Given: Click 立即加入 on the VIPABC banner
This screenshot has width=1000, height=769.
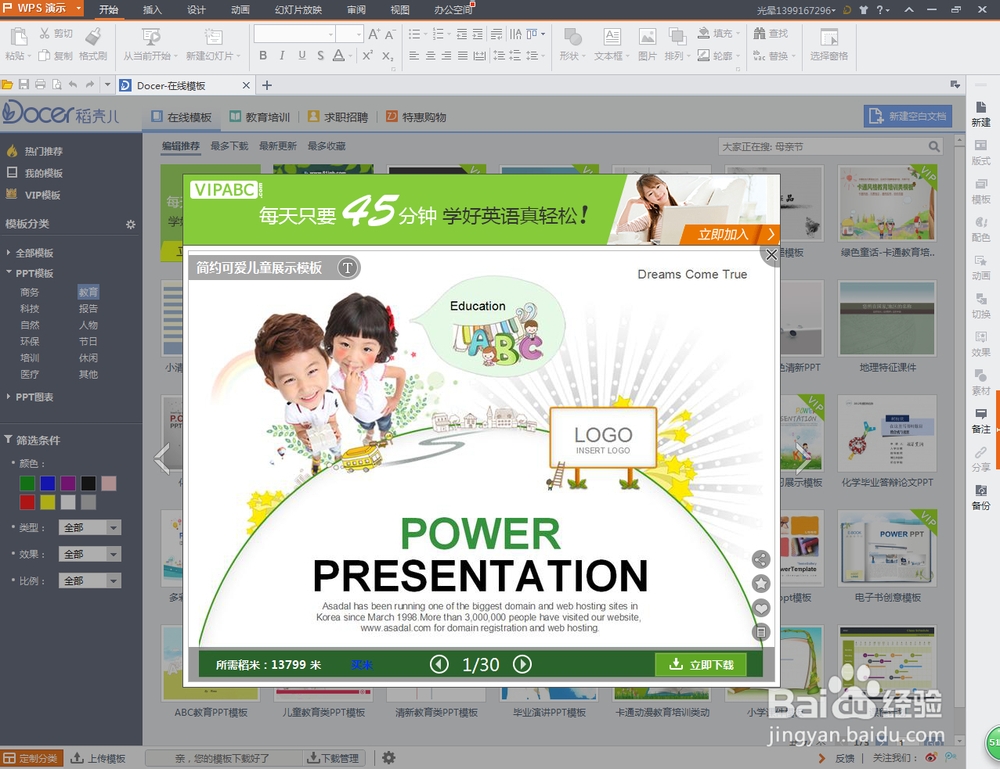Looking at the screenshot, I should (x=730, y=234).
